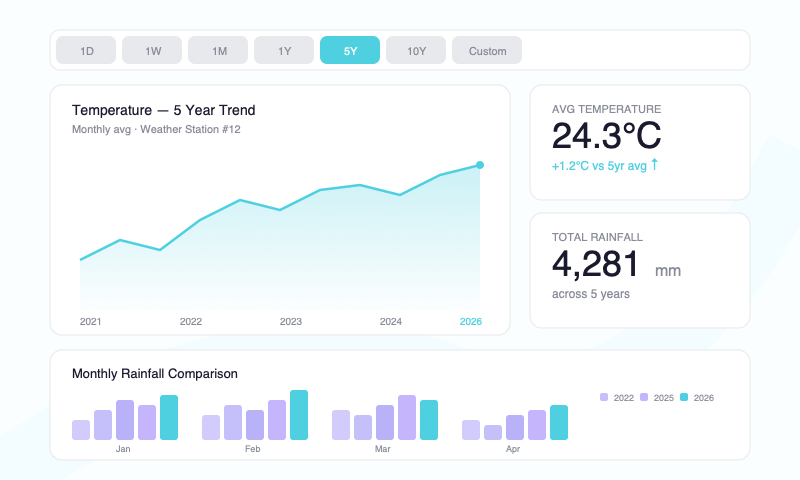Click the Jan month label

point(123,449)
